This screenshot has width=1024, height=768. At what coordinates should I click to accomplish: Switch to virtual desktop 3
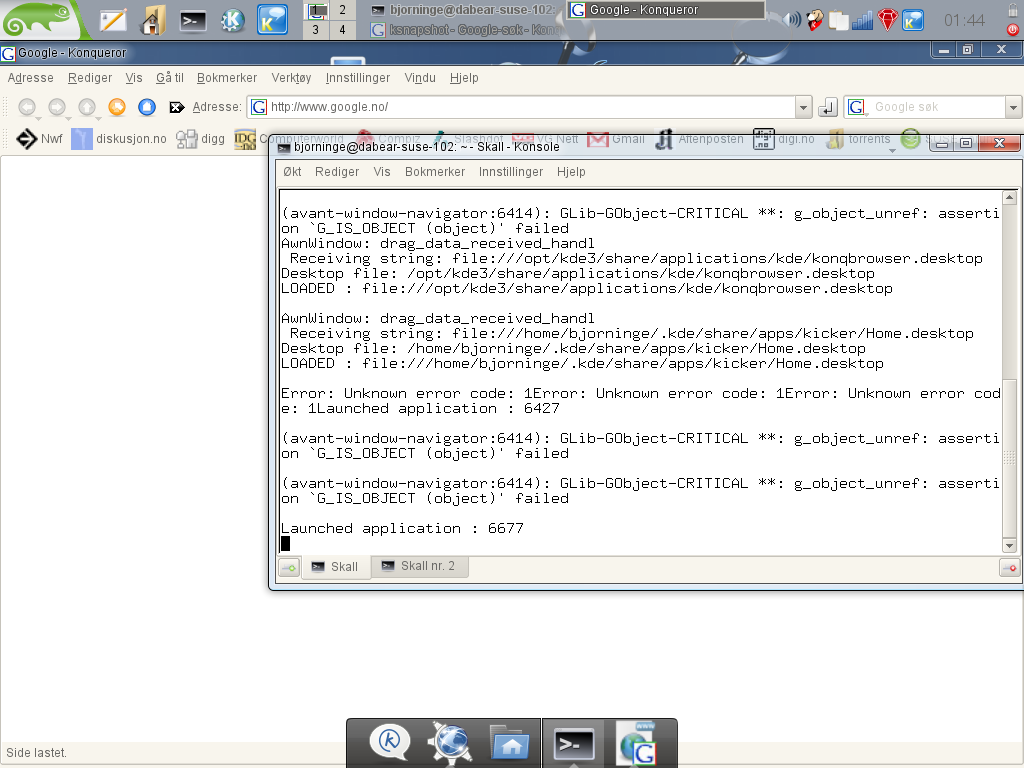(315, 29)
